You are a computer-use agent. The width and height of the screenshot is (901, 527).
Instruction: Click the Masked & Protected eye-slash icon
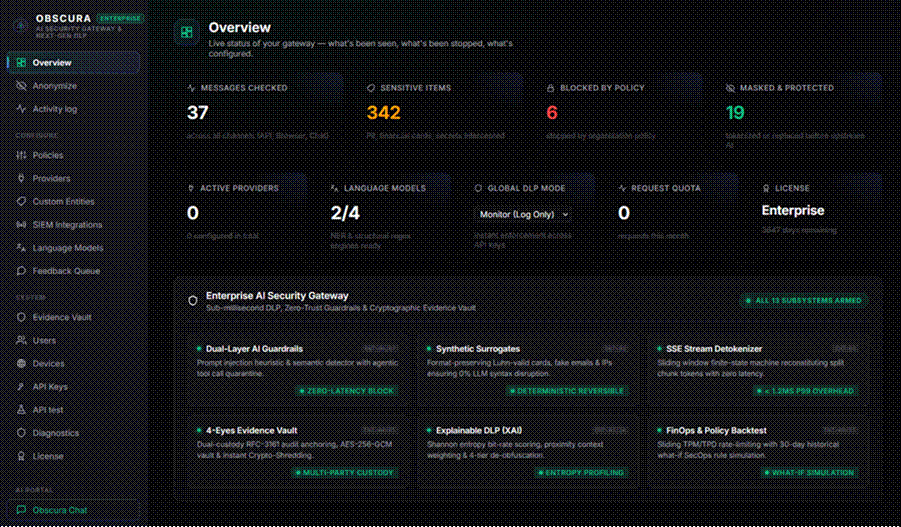730,88
